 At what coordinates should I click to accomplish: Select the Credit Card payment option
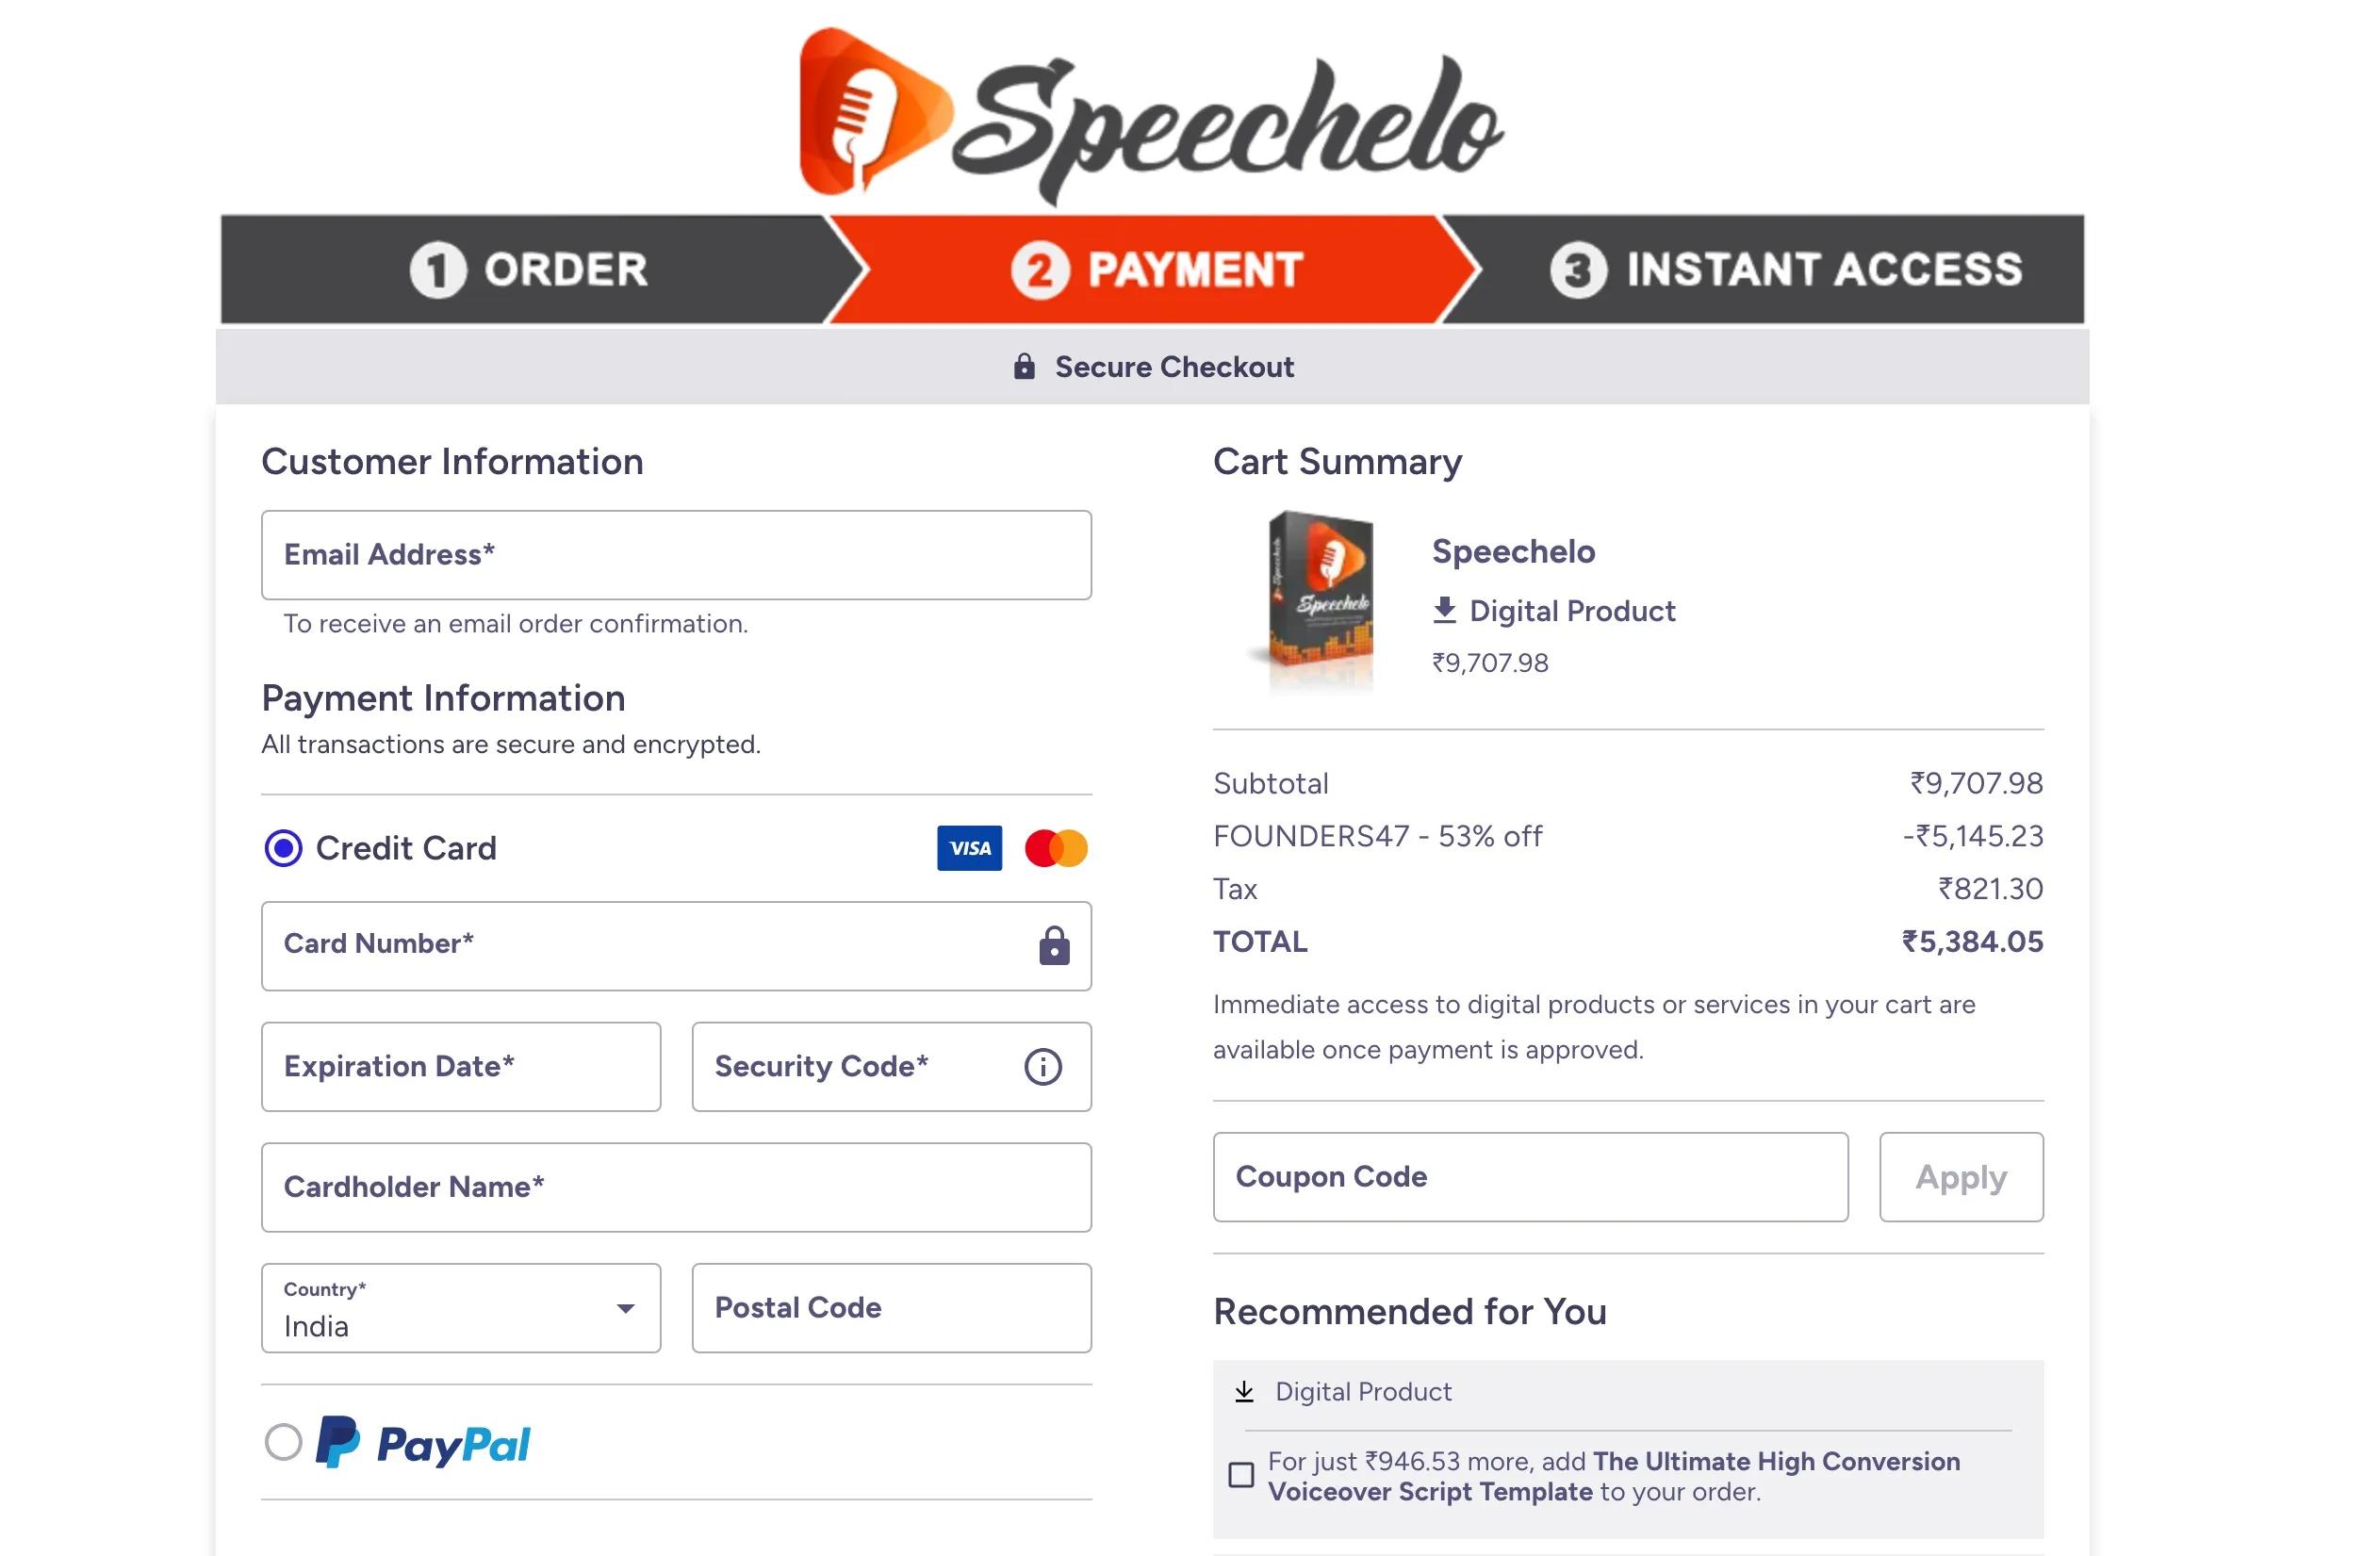(x=284, y=847)
